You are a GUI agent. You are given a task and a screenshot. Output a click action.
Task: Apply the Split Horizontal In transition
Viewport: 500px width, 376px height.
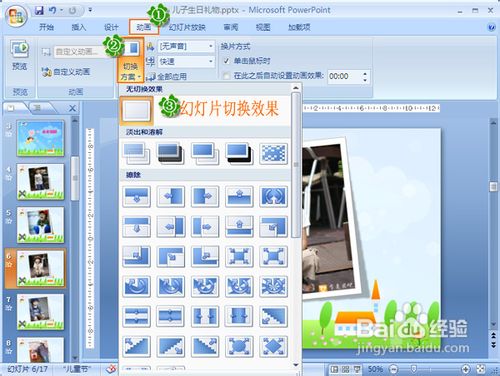(x=136, y=316)
